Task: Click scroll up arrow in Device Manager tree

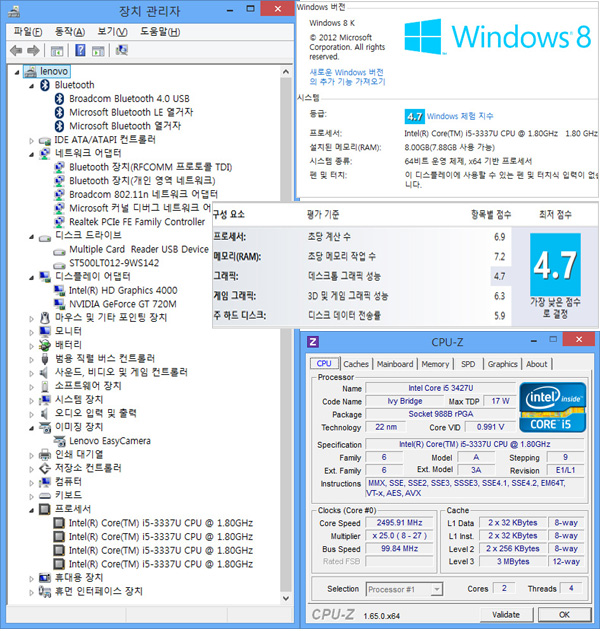Action: [x=286, y=72]
